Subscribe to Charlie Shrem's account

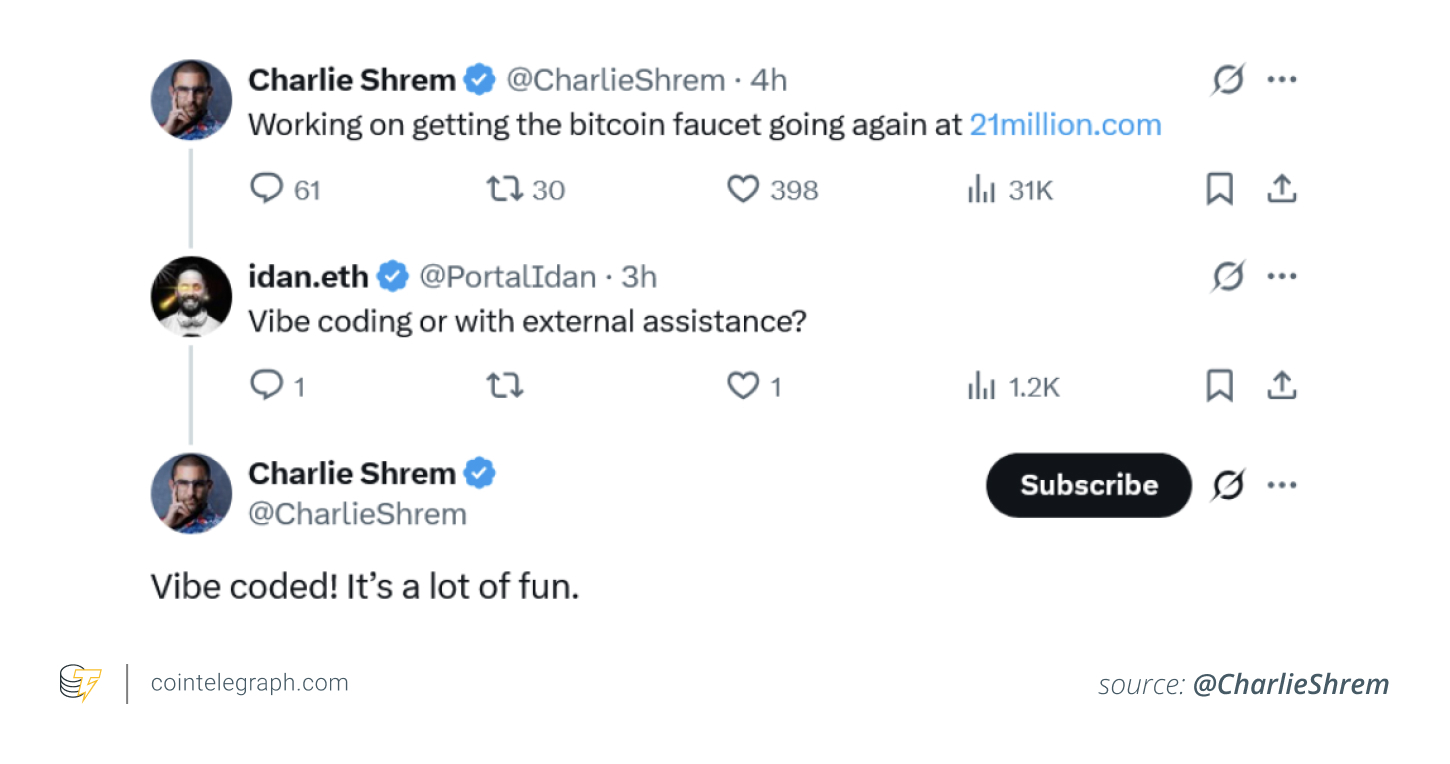(1088, 485)
